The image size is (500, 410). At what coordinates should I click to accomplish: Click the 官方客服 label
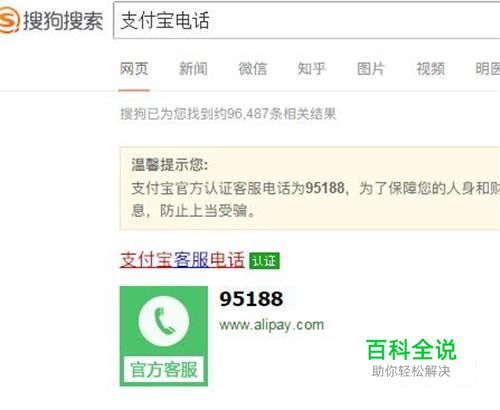pyautogui.click(x=164, y=370)
